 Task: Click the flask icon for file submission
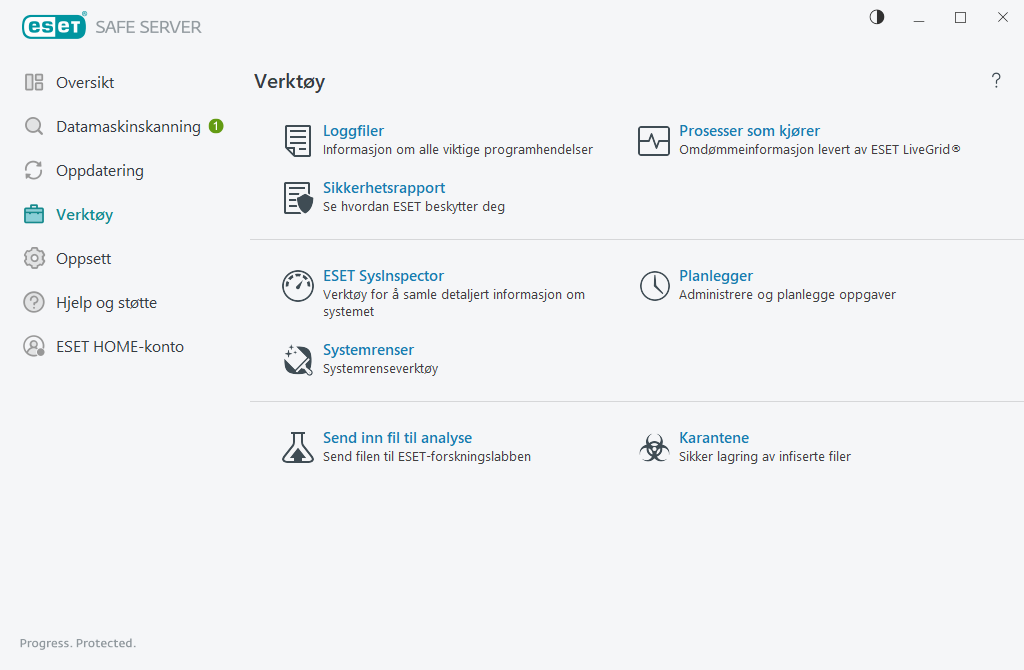[x=297, y=447]
